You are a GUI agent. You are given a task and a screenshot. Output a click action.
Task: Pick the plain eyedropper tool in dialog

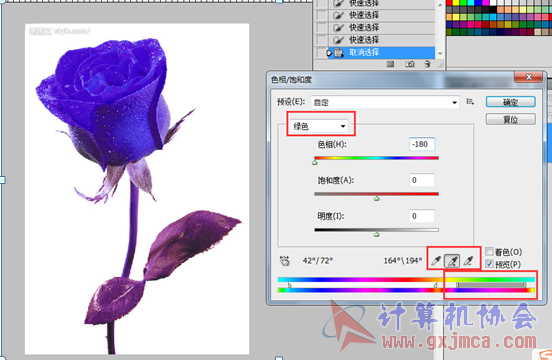tap(436, 261)
